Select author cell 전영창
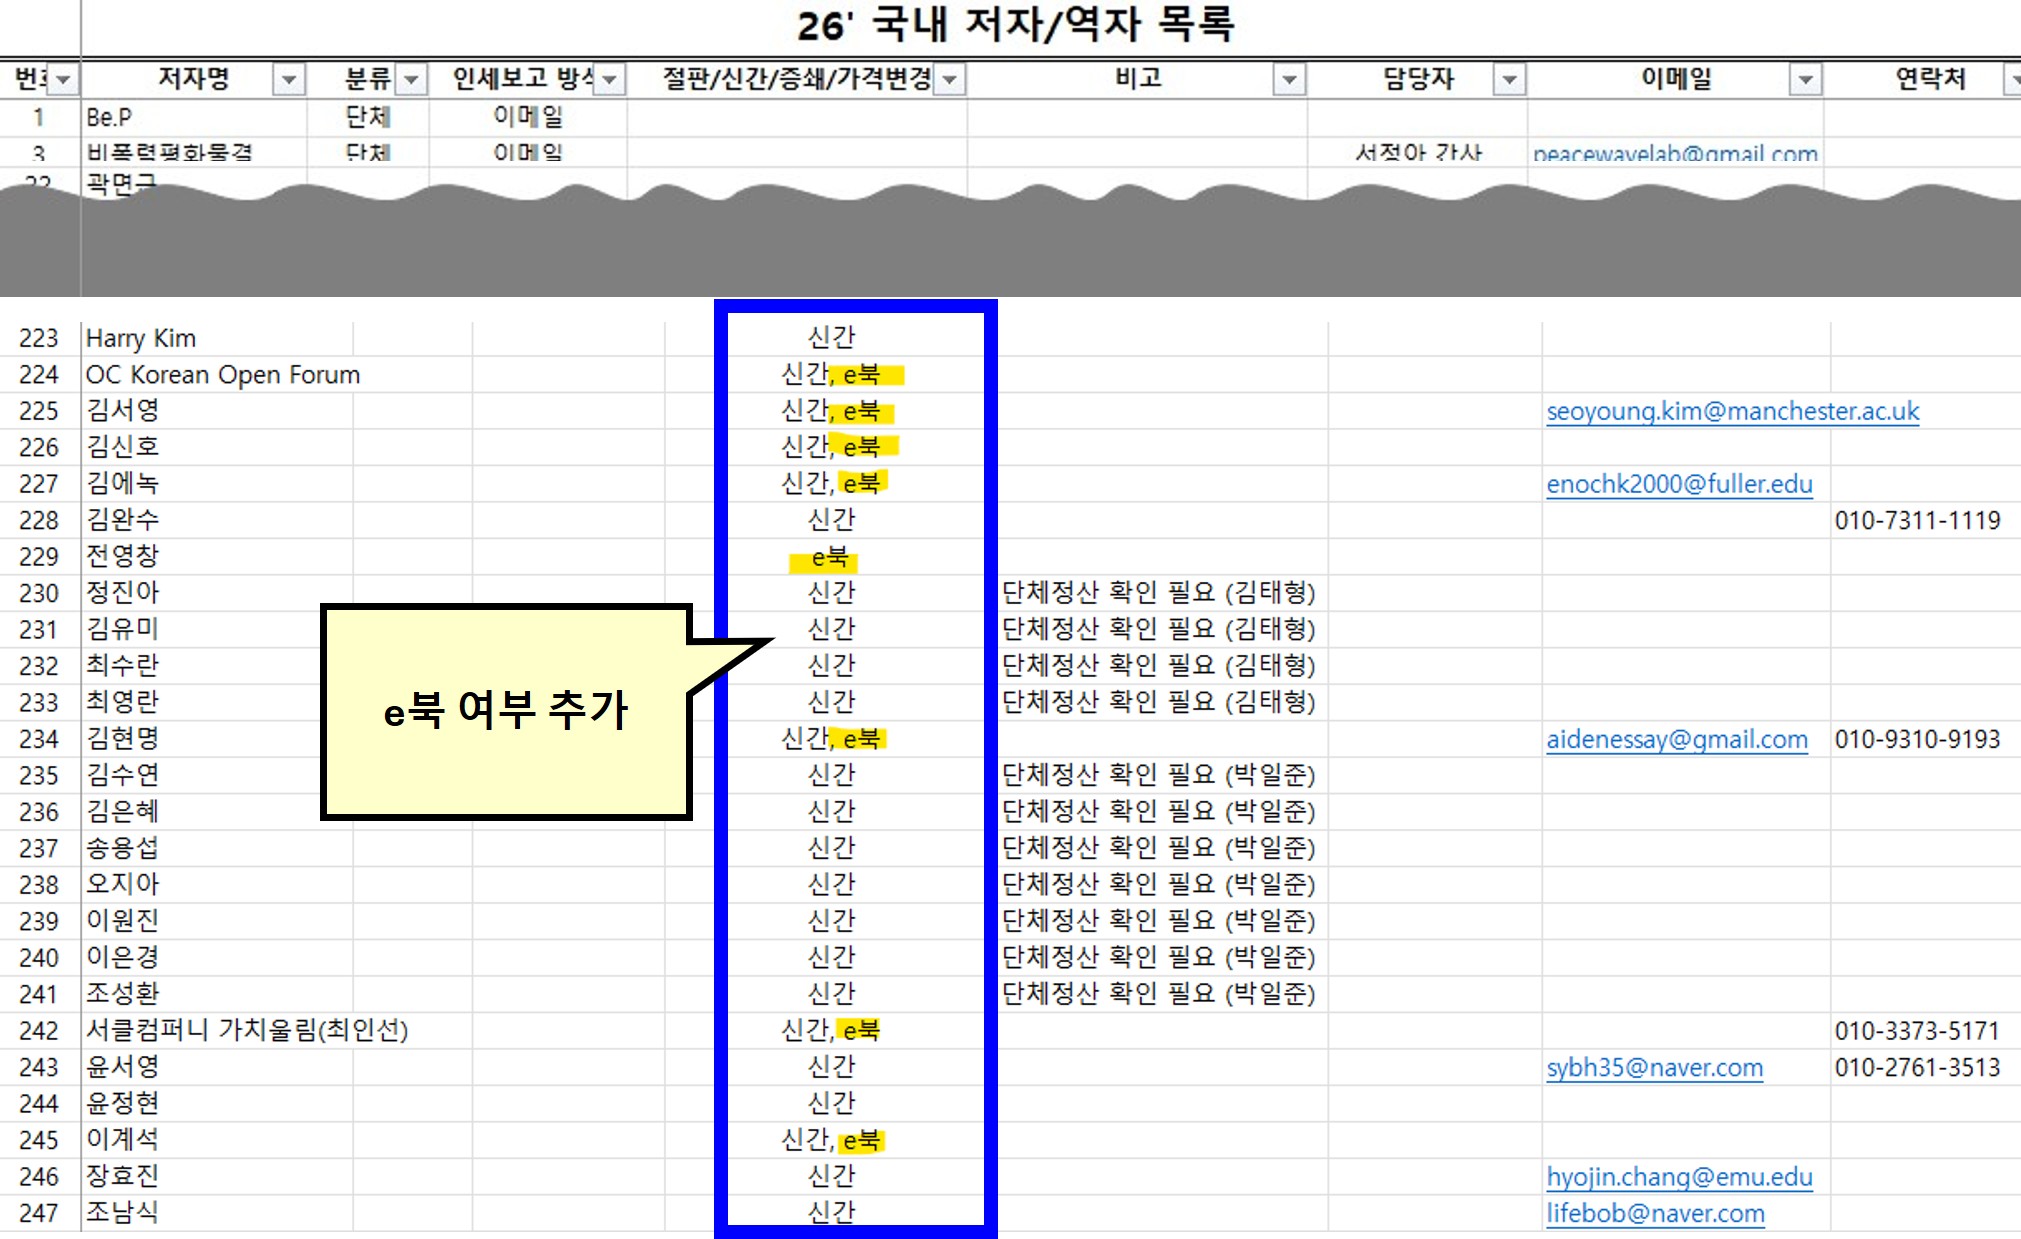Screen dimensions: 2021x1239 click(x=217, y=556)
